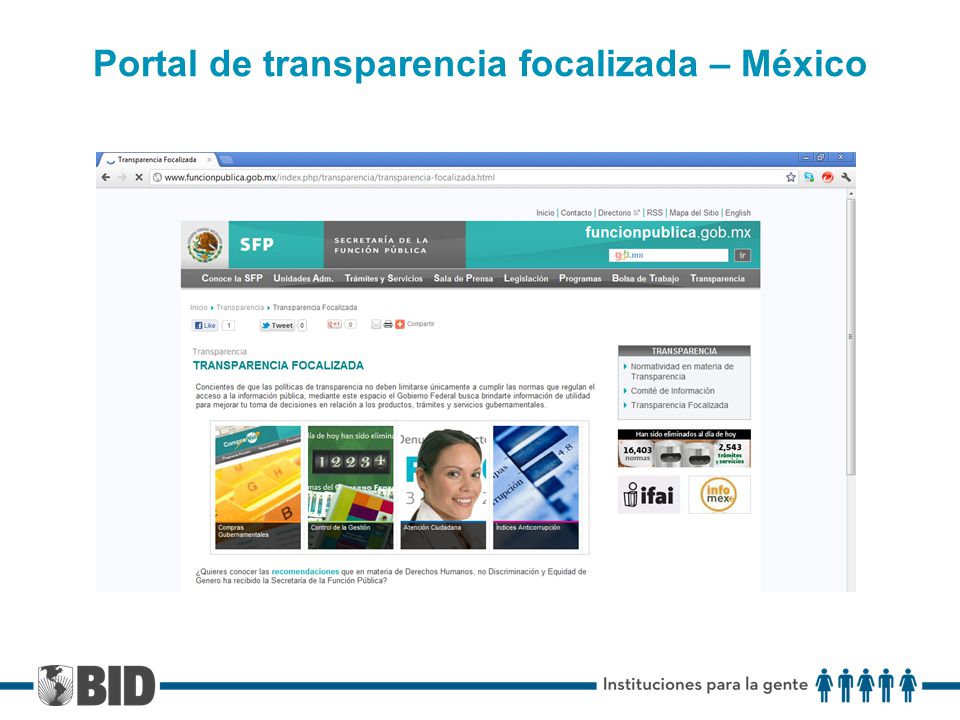The width and height of the screenshot is (960, 720).
Task: Click the ifai logo
Action: click(649, 495)
